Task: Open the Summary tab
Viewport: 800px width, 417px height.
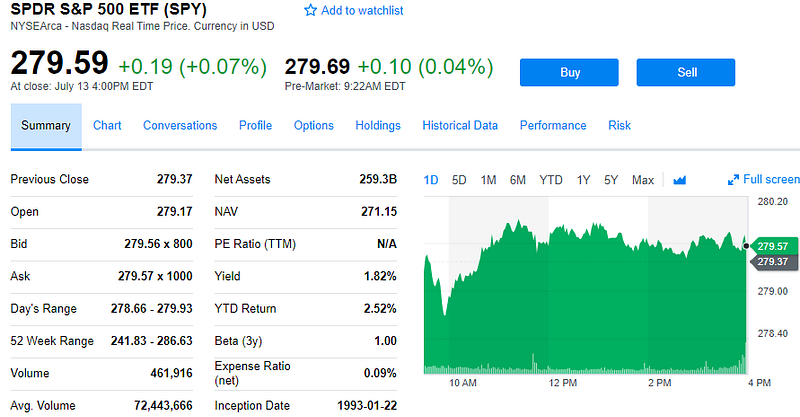Action: (x=46, y=126)
